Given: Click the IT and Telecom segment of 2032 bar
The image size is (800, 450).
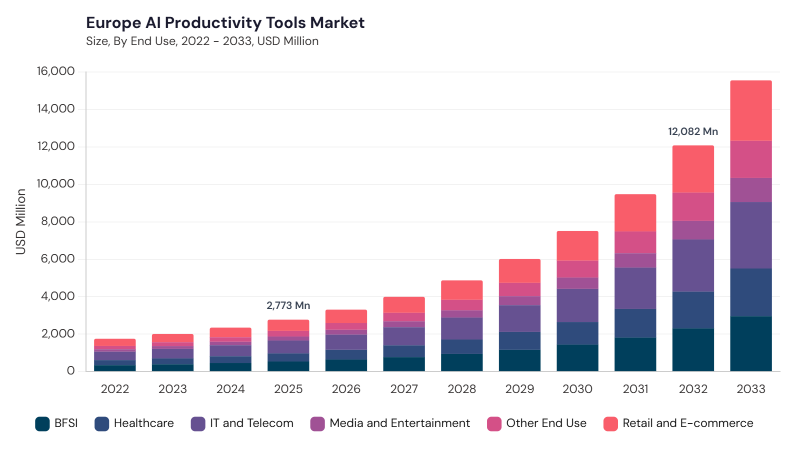Looking at the screenshot, I should pyautogui.click(x=693, y=266).
